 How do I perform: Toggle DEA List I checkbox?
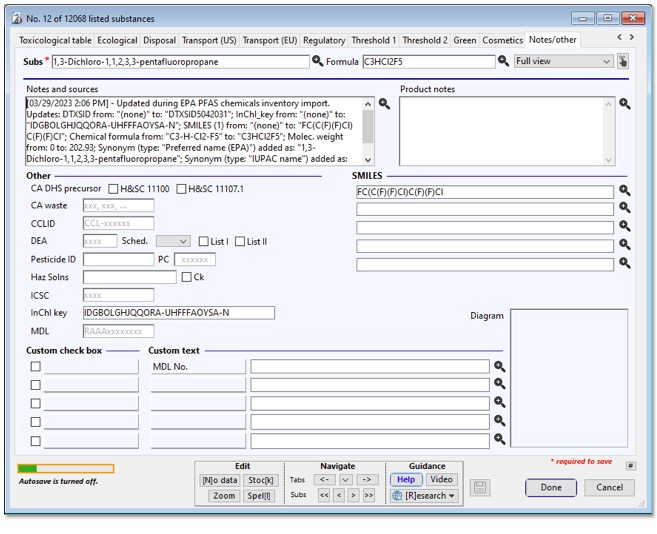click(204, 241)
